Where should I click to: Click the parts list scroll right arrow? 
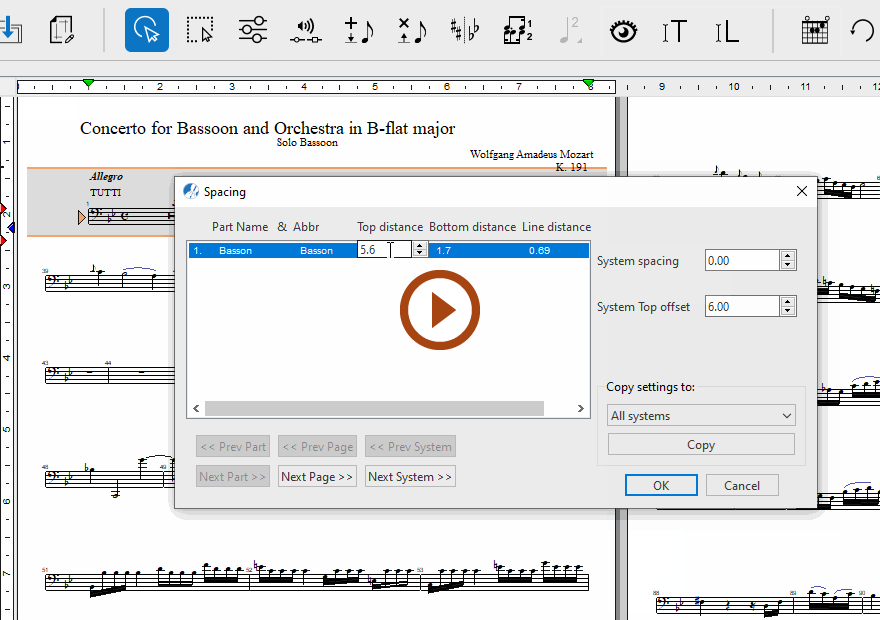point(581,408)
